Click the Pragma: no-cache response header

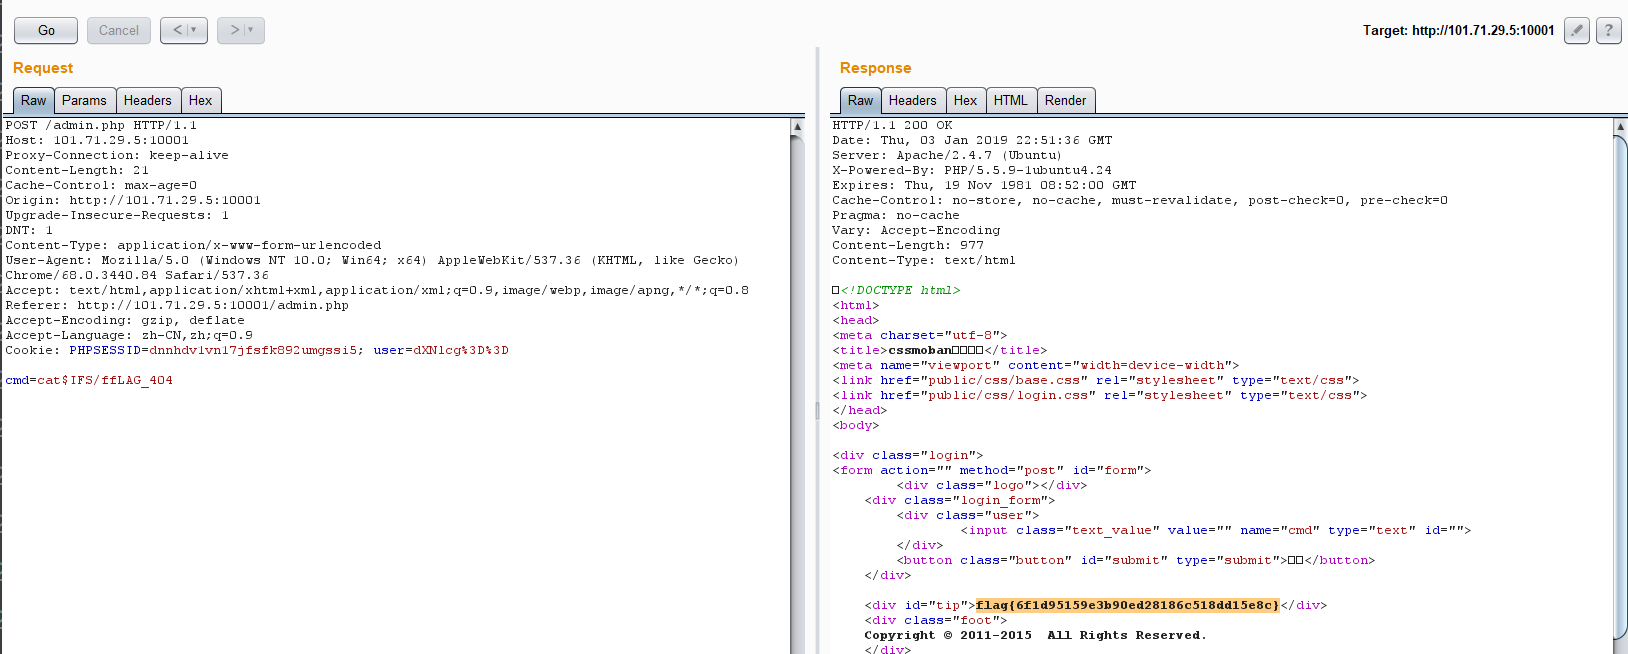(x=896, y=215)
